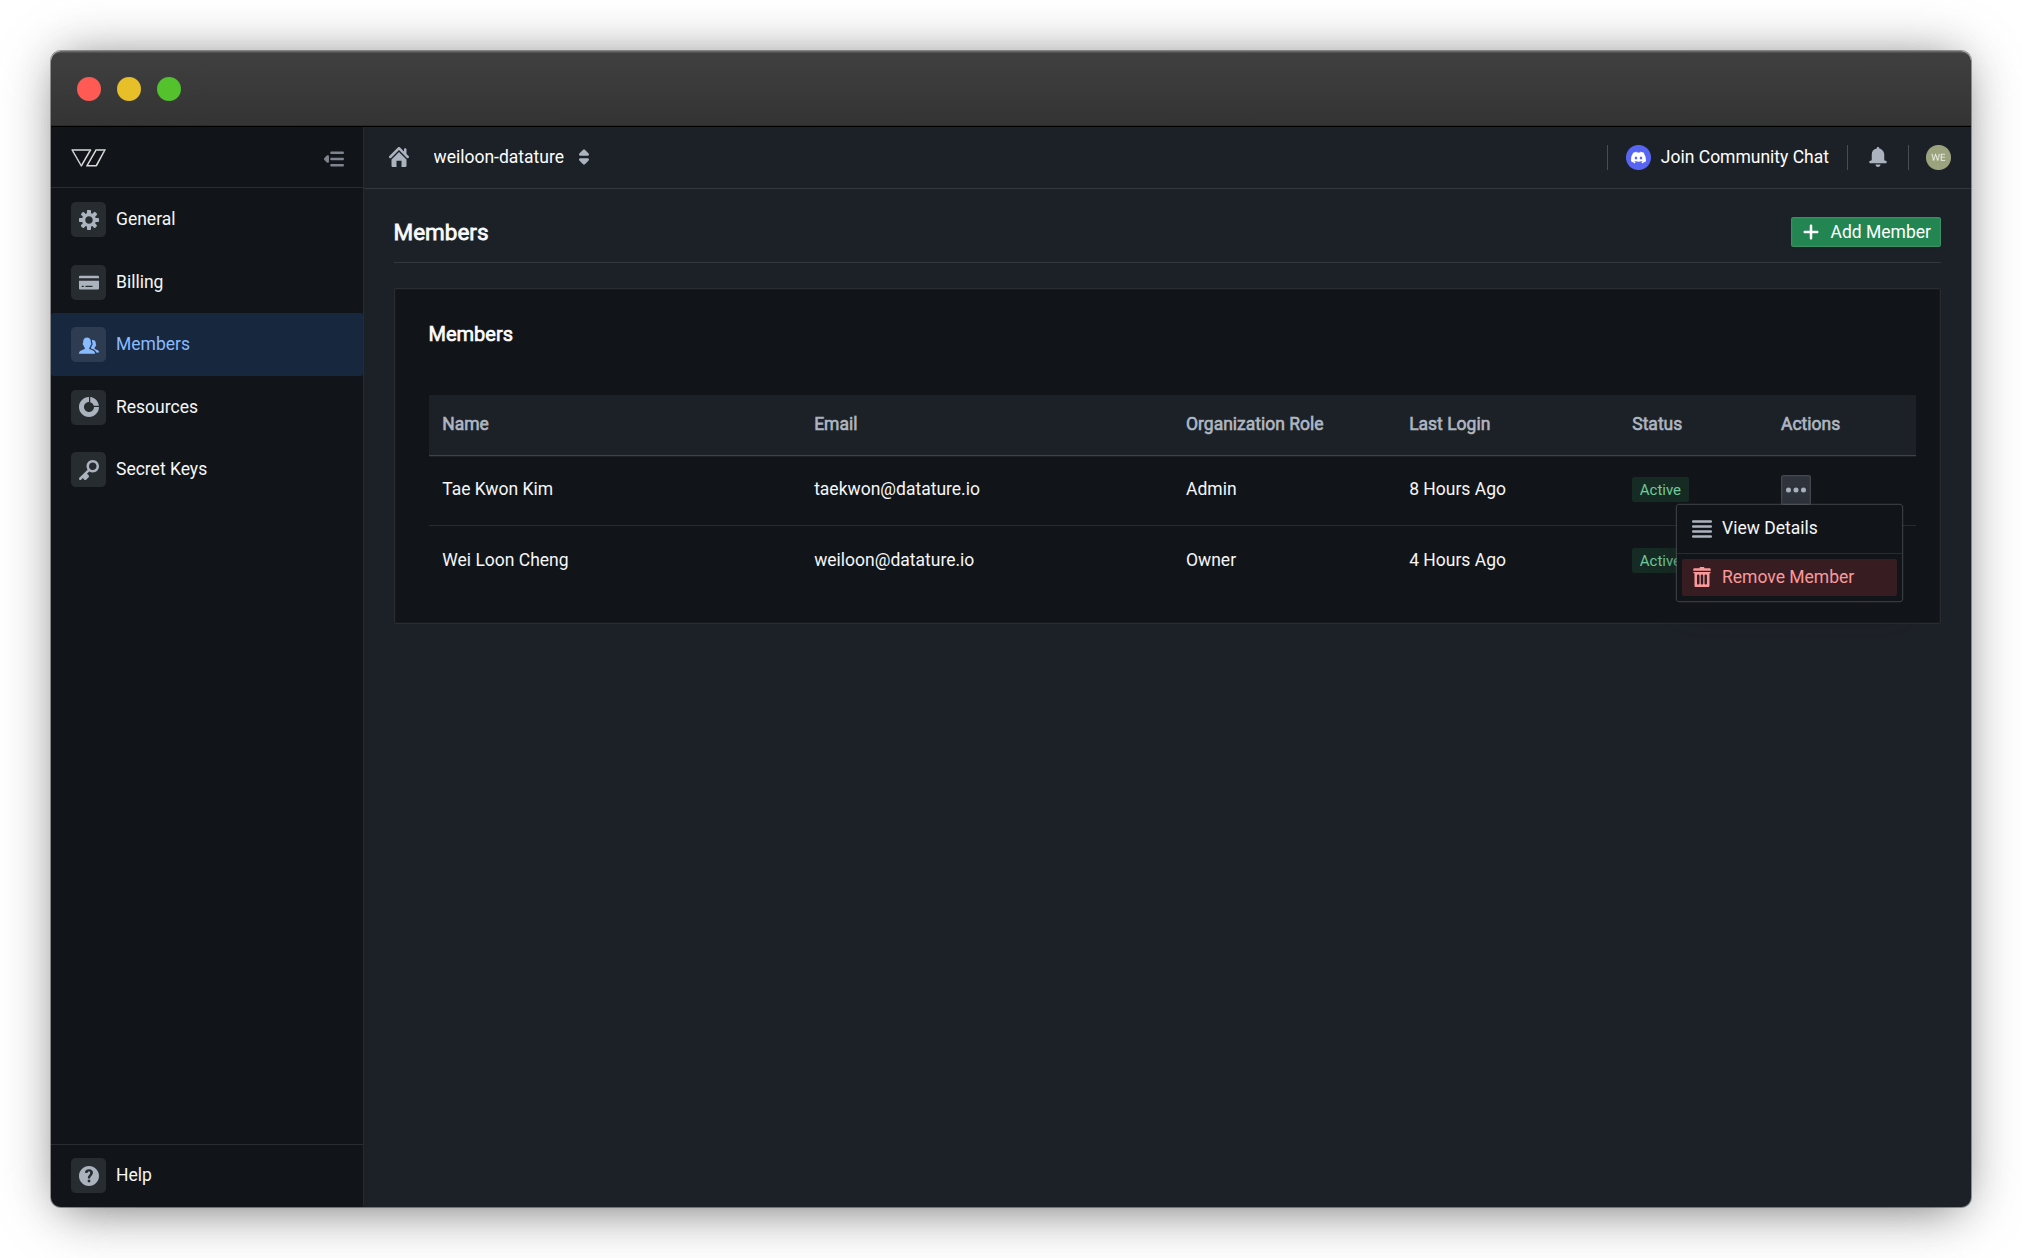Image resolution: width=2022 pixels, height=1258 pixels.
Task: Open the notifications bell
Action: tap(1877, 157)
